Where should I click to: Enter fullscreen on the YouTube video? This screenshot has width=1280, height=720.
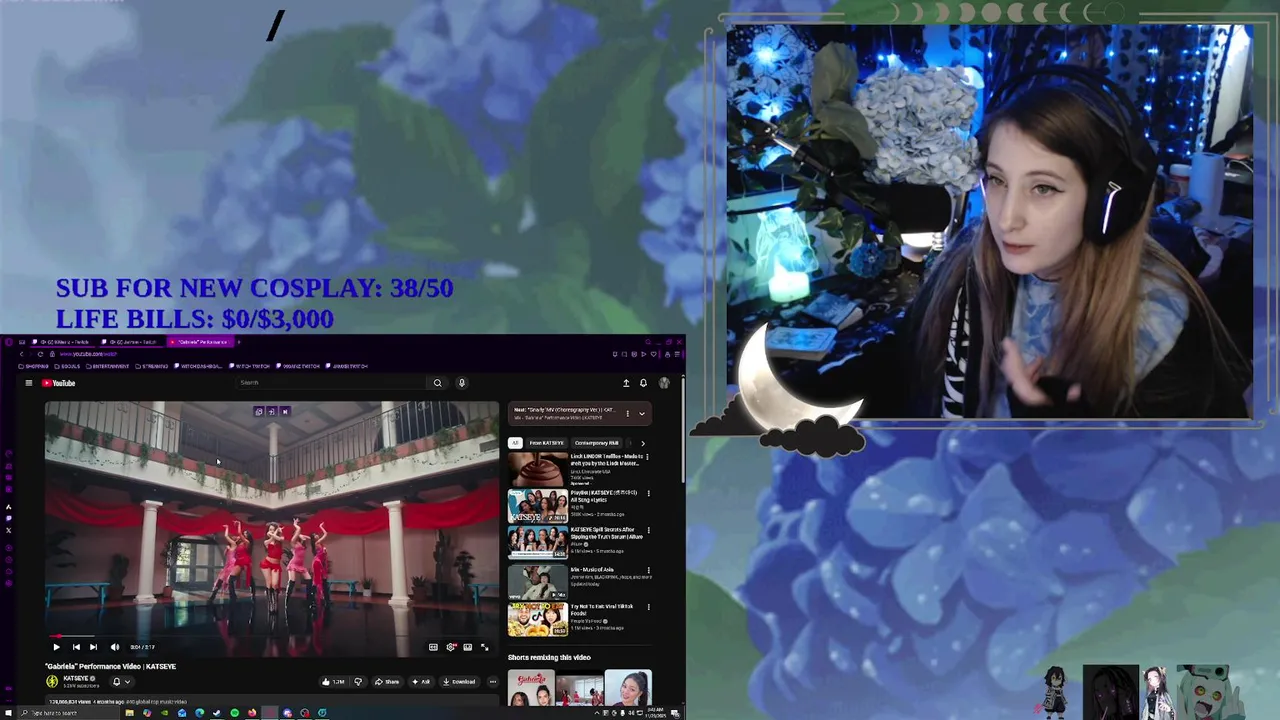[485, 647]
